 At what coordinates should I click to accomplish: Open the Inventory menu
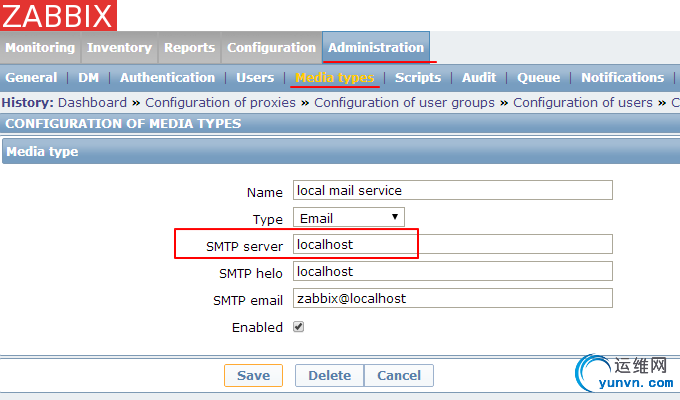pos(119,47)
